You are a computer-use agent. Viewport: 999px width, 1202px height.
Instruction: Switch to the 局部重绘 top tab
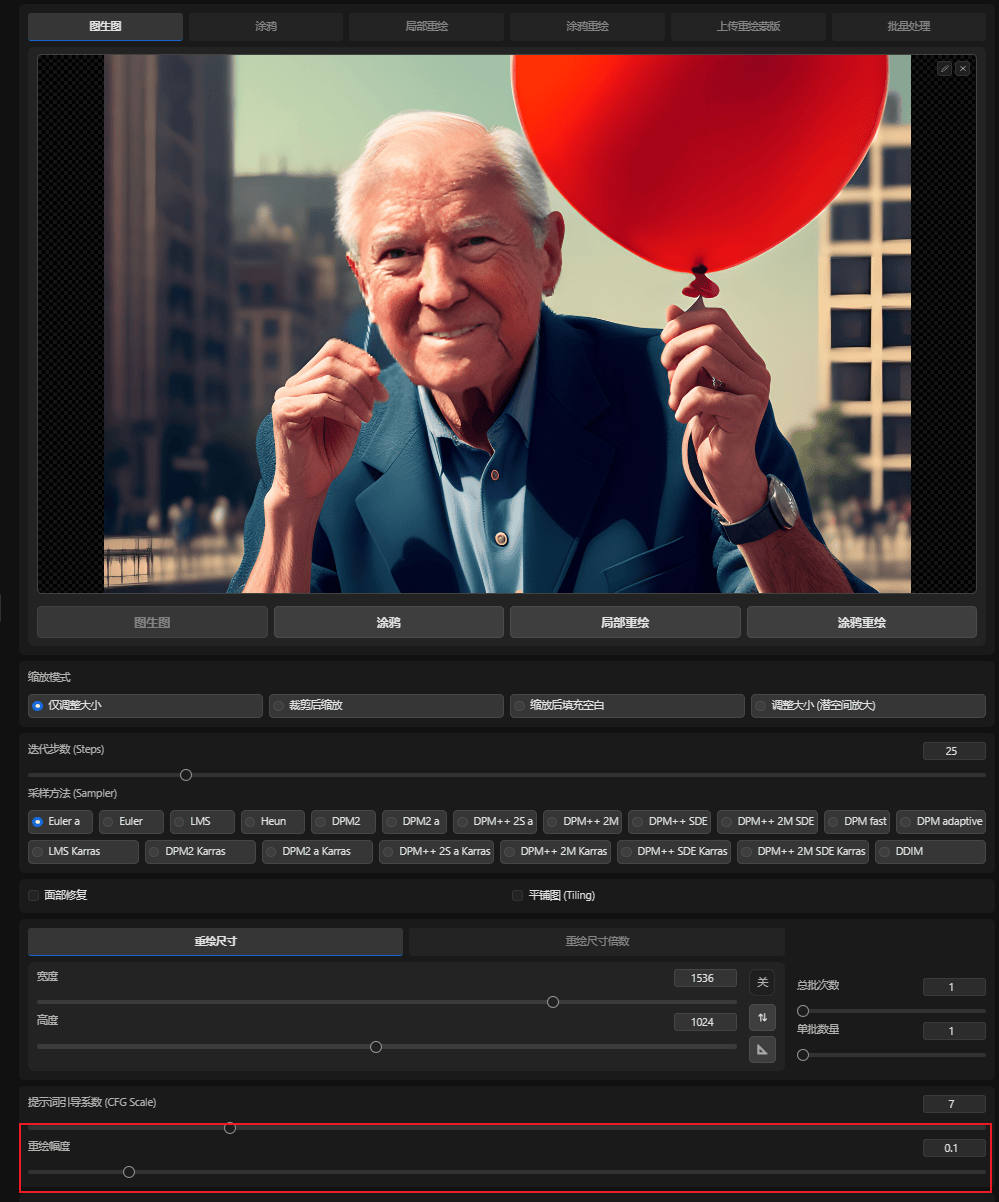tap(426, 27)
